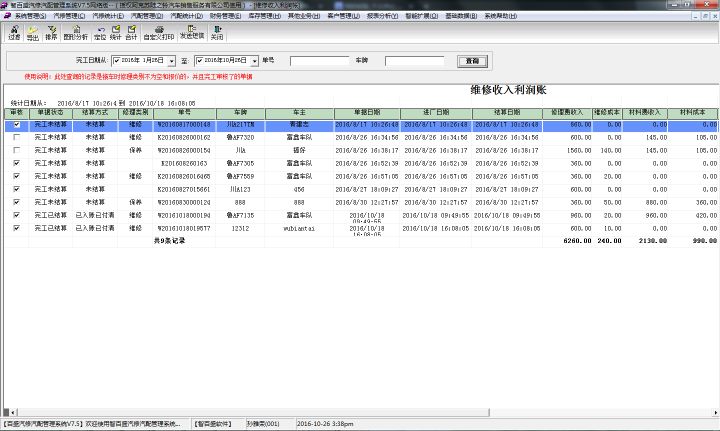Focus the 车牌 license plate input field
This screenshot has height=431, width=720.
[x=415, y=61]
